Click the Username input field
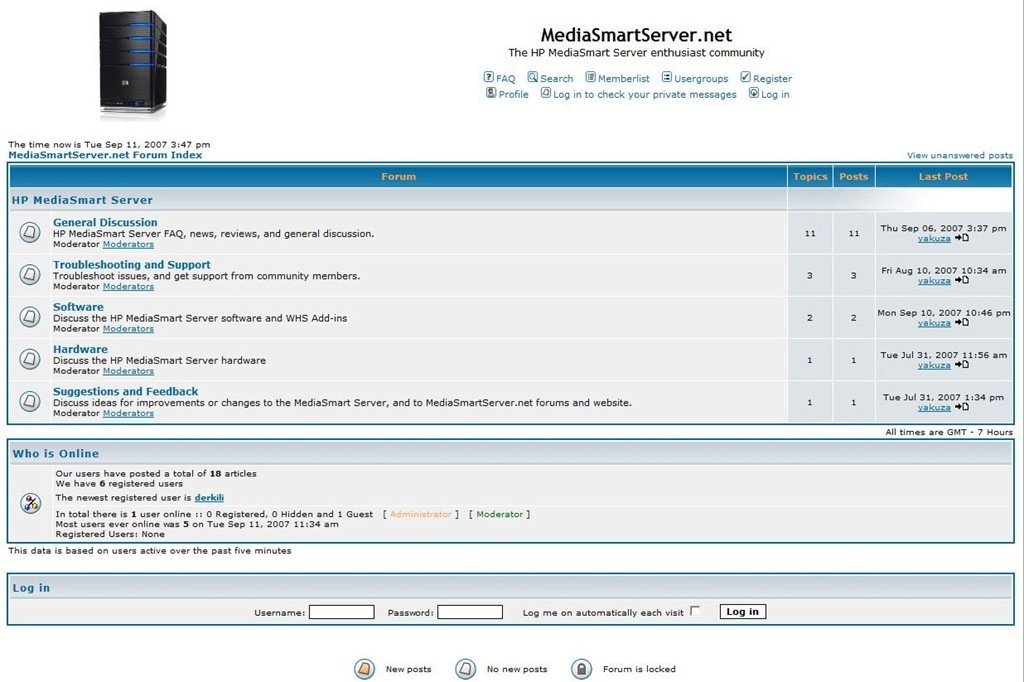Image resolution: width=1024 pixels, height=682 pixels. click(x=342, y=612)
